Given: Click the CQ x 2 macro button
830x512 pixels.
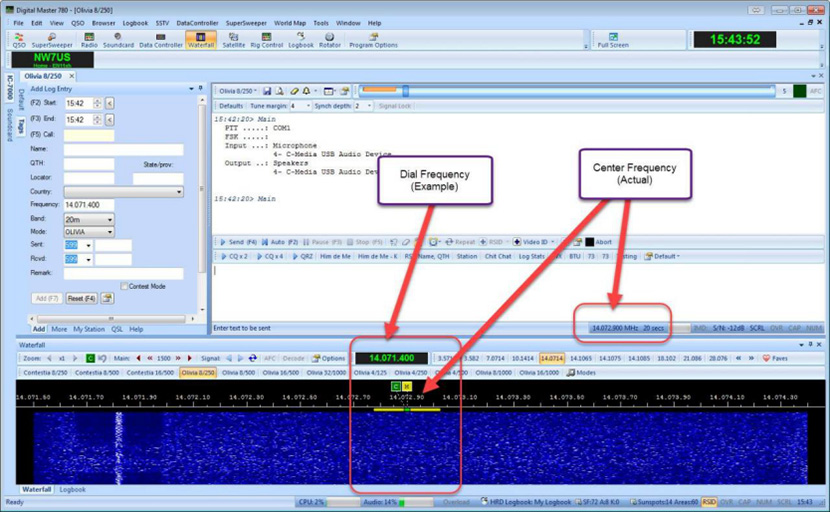Looking at the screenshot, I should pyautogui.click(x=236, y=256).
